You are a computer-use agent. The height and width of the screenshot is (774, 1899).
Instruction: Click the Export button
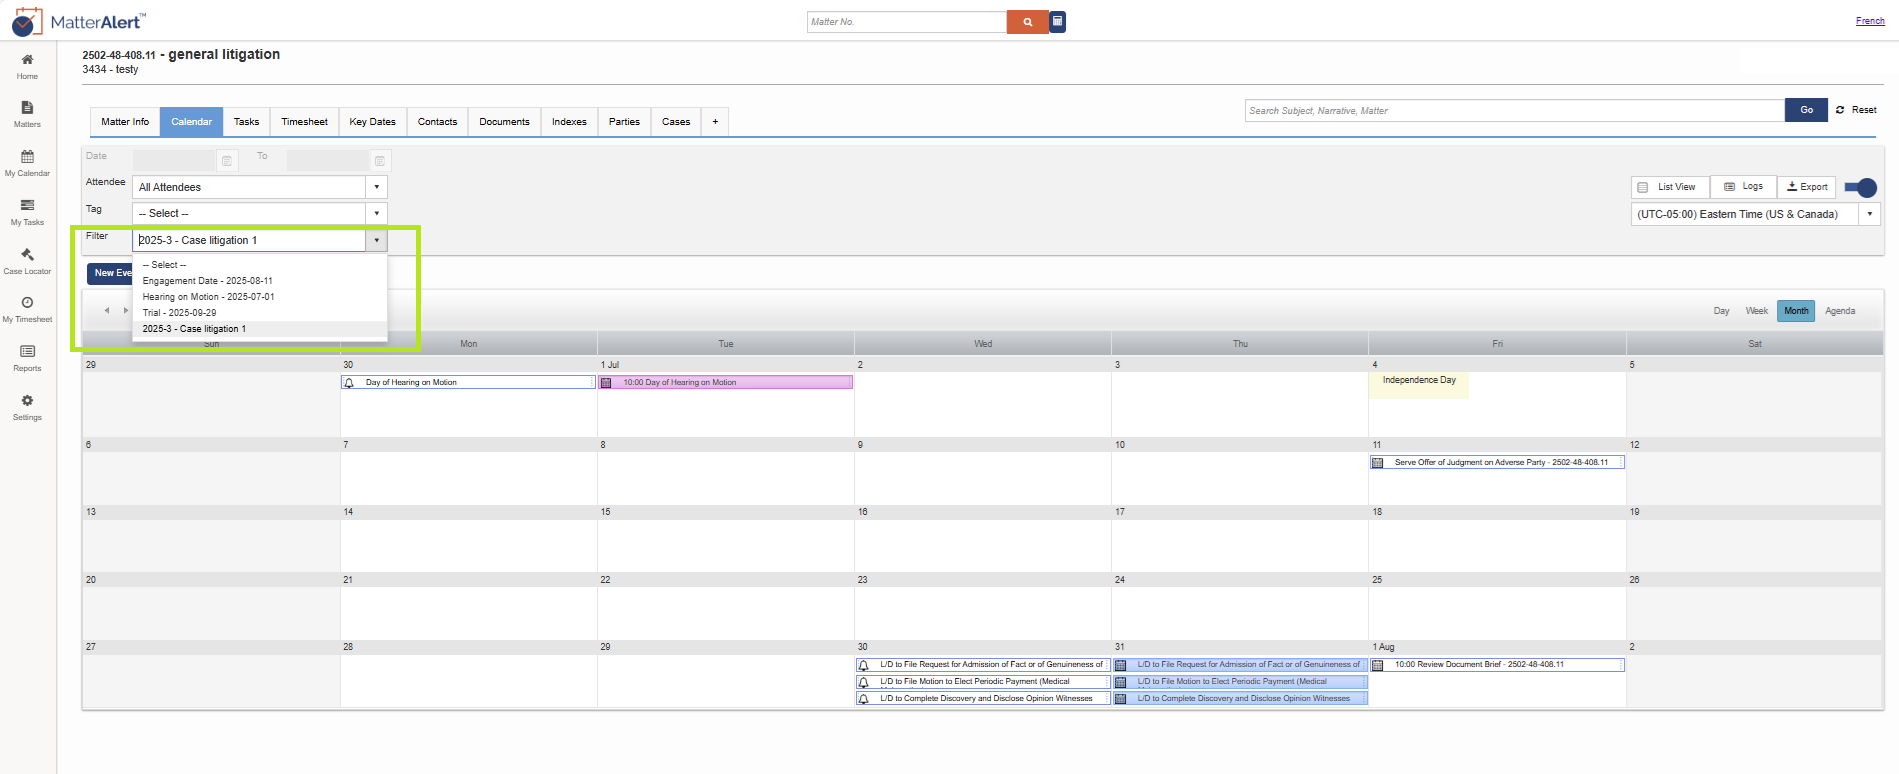pos(1807,187)
